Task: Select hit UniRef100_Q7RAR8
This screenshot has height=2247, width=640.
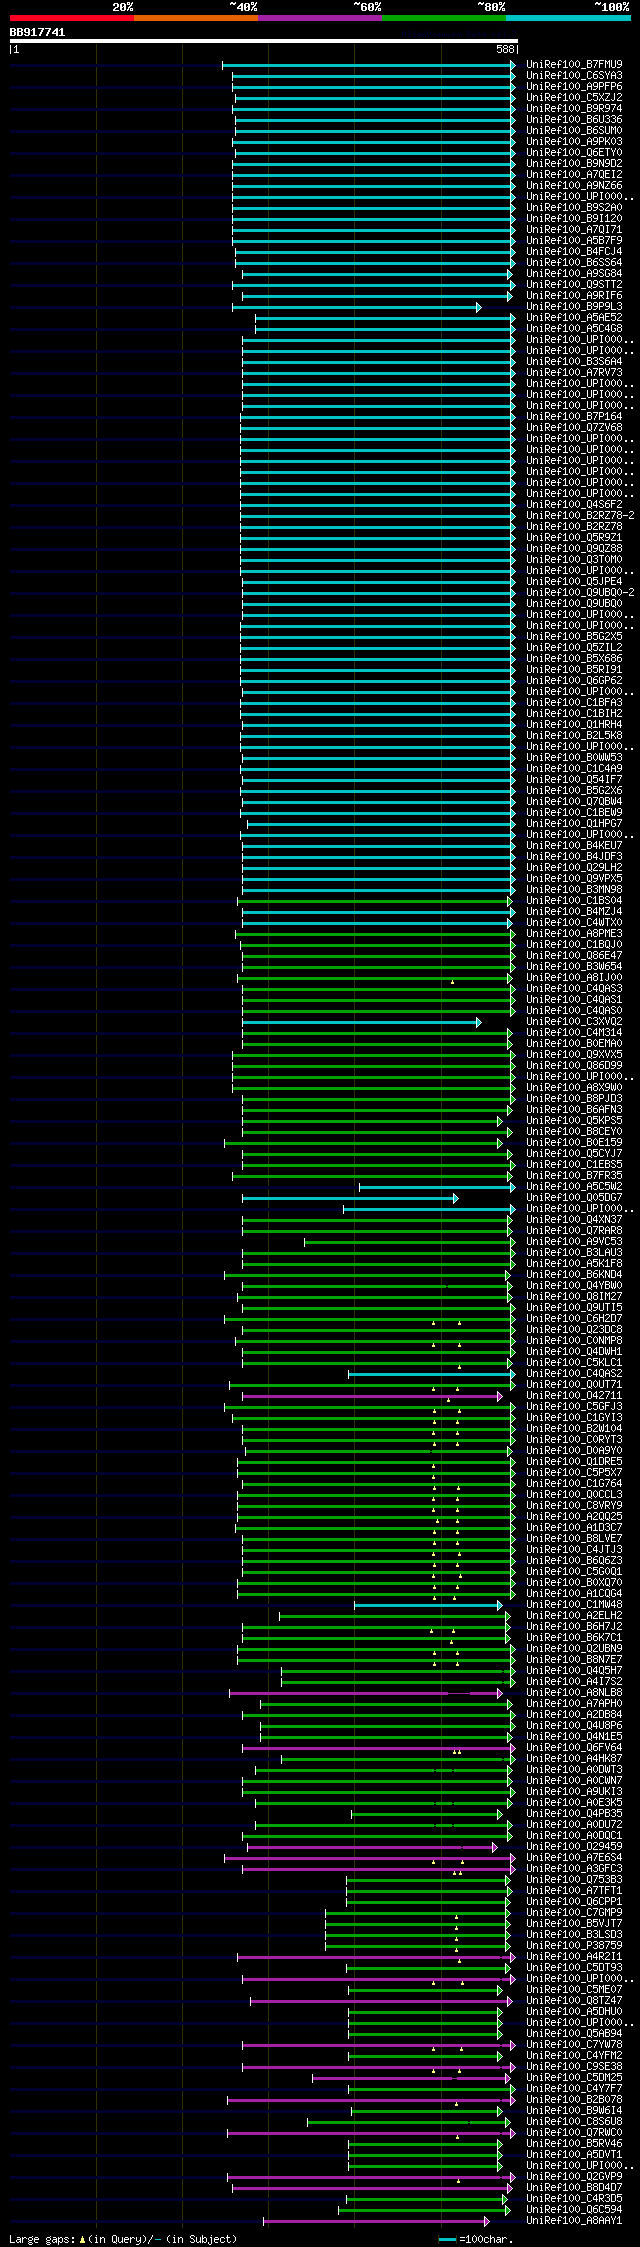Action: (574, 1230)
